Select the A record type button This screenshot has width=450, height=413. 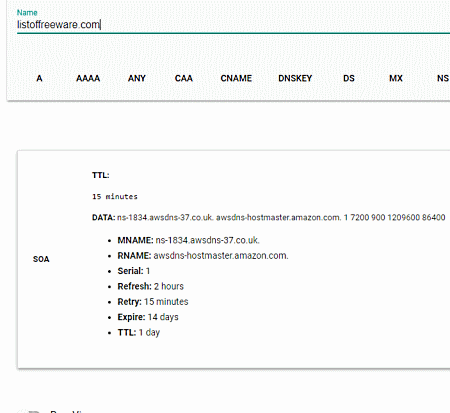pyautogui.click(x=39, y=78)
